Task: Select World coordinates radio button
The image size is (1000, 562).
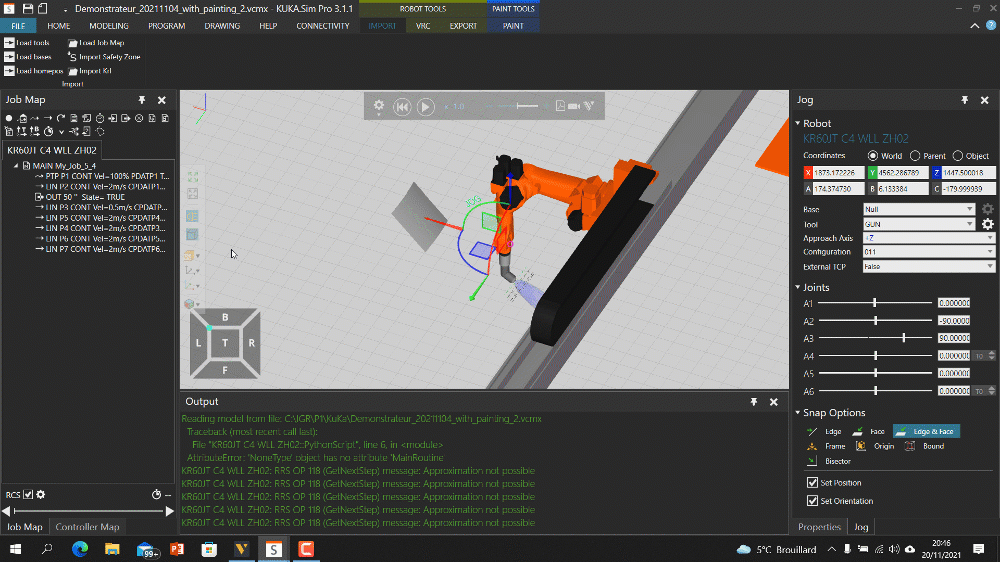Action: 872,156
